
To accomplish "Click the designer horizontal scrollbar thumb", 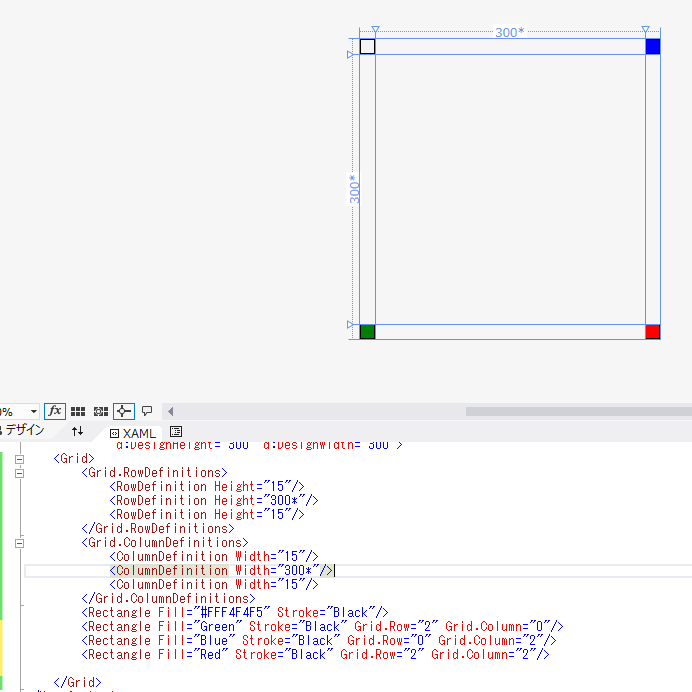I will [x=579, y=412].
